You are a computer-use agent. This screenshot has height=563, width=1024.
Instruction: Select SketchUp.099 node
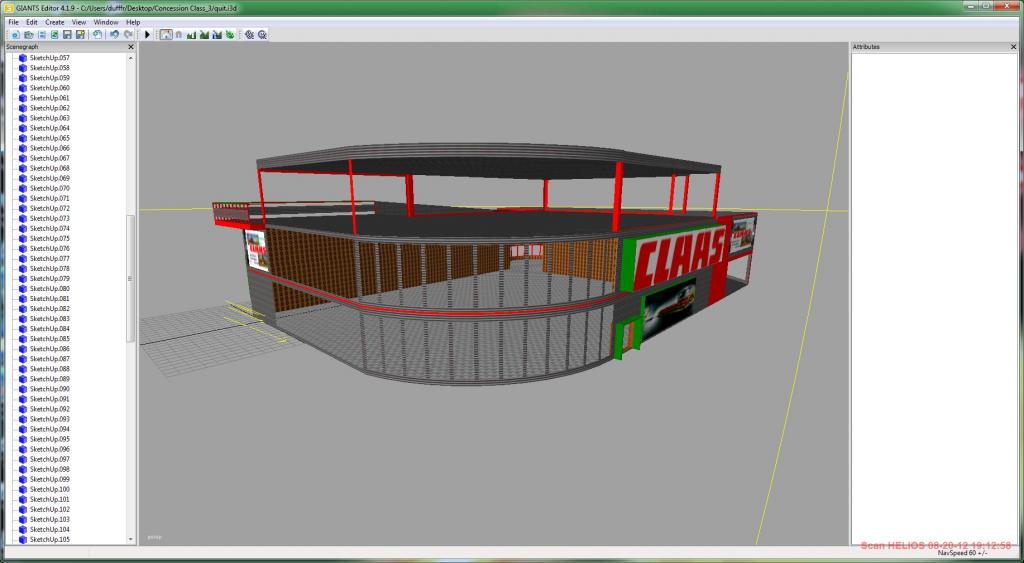coord(50,479)
